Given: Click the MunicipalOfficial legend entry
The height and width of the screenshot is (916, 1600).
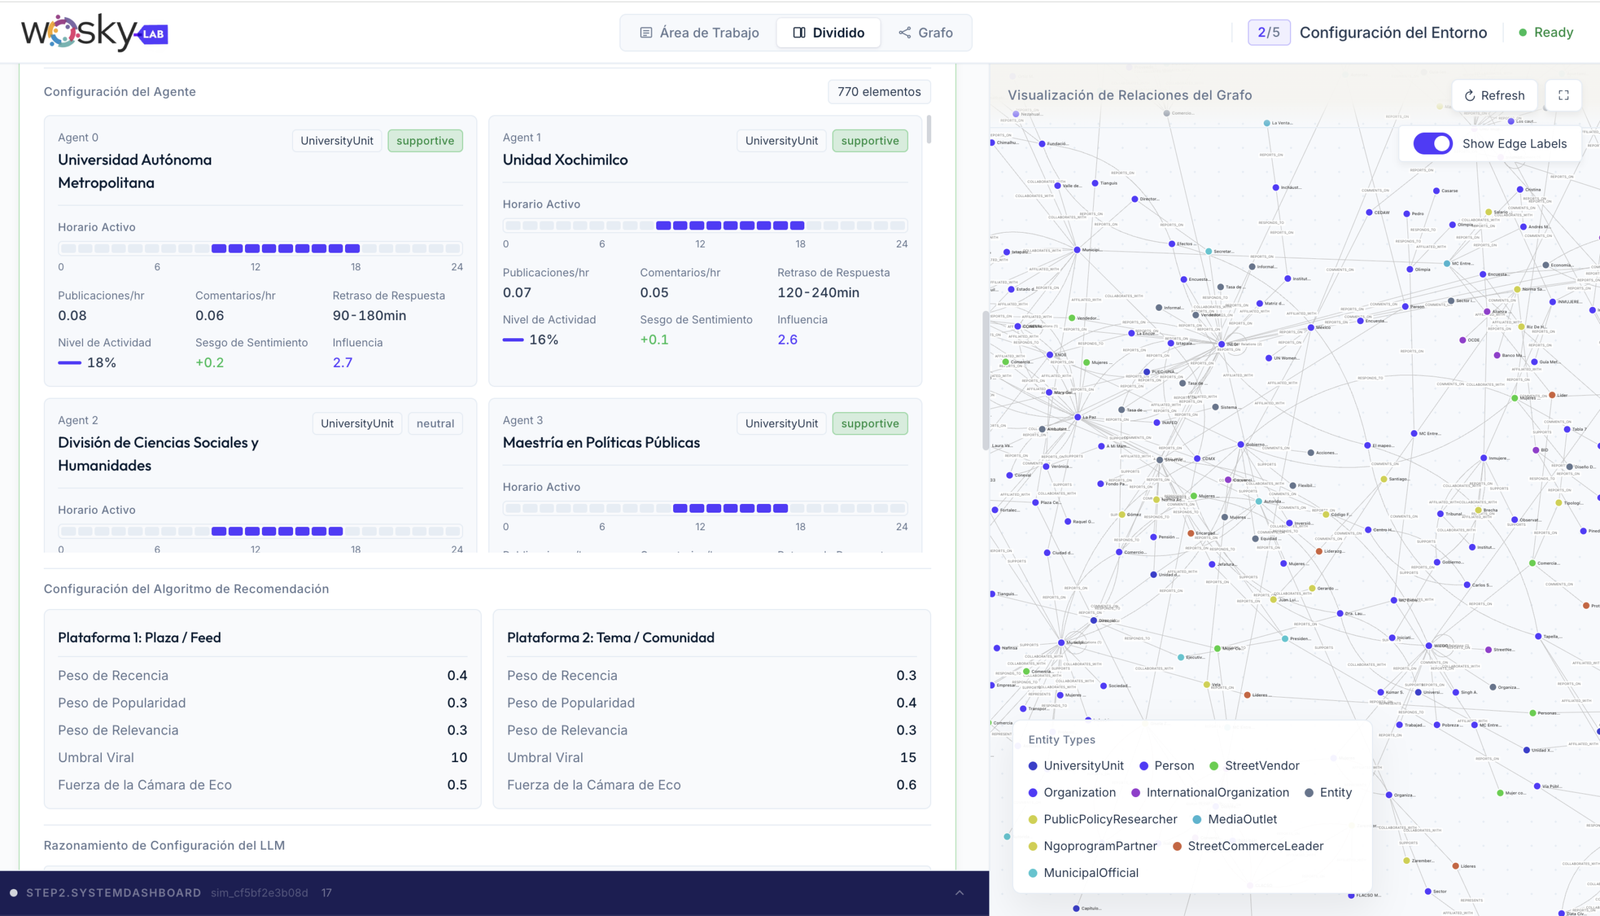Looking at the screenshot, I should click(x=1090, y=873).
